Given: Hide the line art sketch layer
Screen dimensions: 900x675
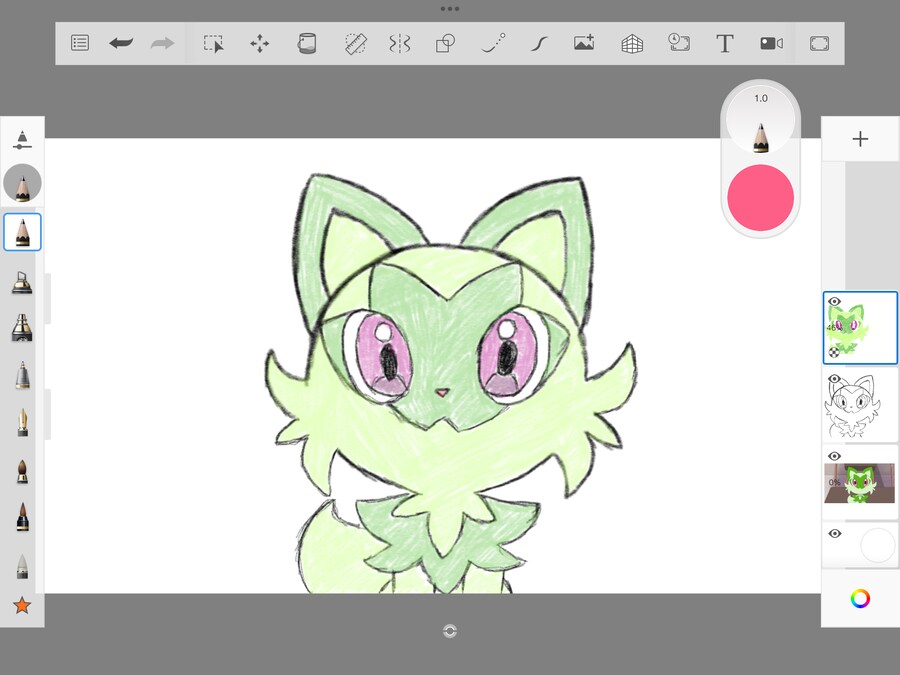Looking at the screenshot, I should pyautogui.click(x=835, y=379).
